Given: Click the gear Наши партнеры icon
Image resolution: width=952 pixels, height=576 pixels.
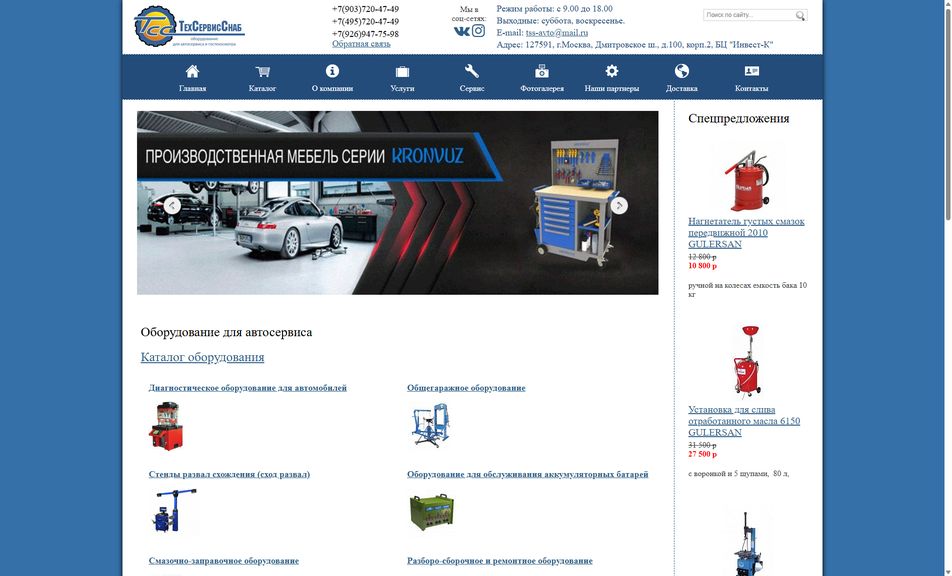Looking at the screenshot, I should click(x=611, y=71).
